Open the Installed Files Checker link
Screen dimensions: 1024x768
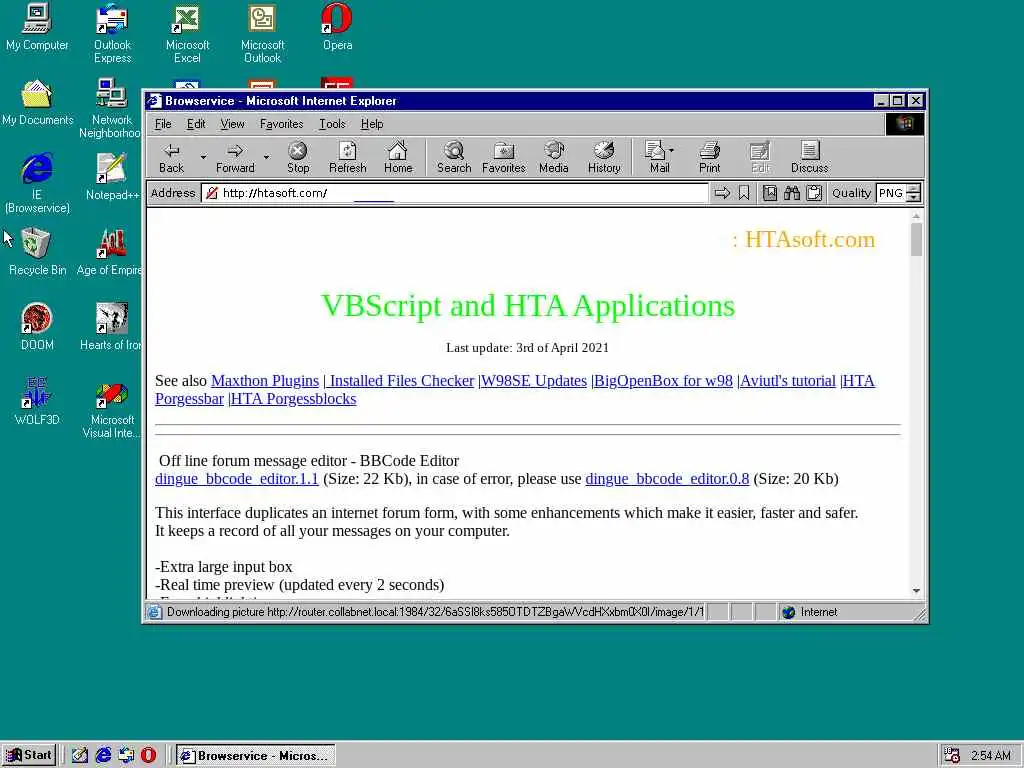tap(399, 381)
